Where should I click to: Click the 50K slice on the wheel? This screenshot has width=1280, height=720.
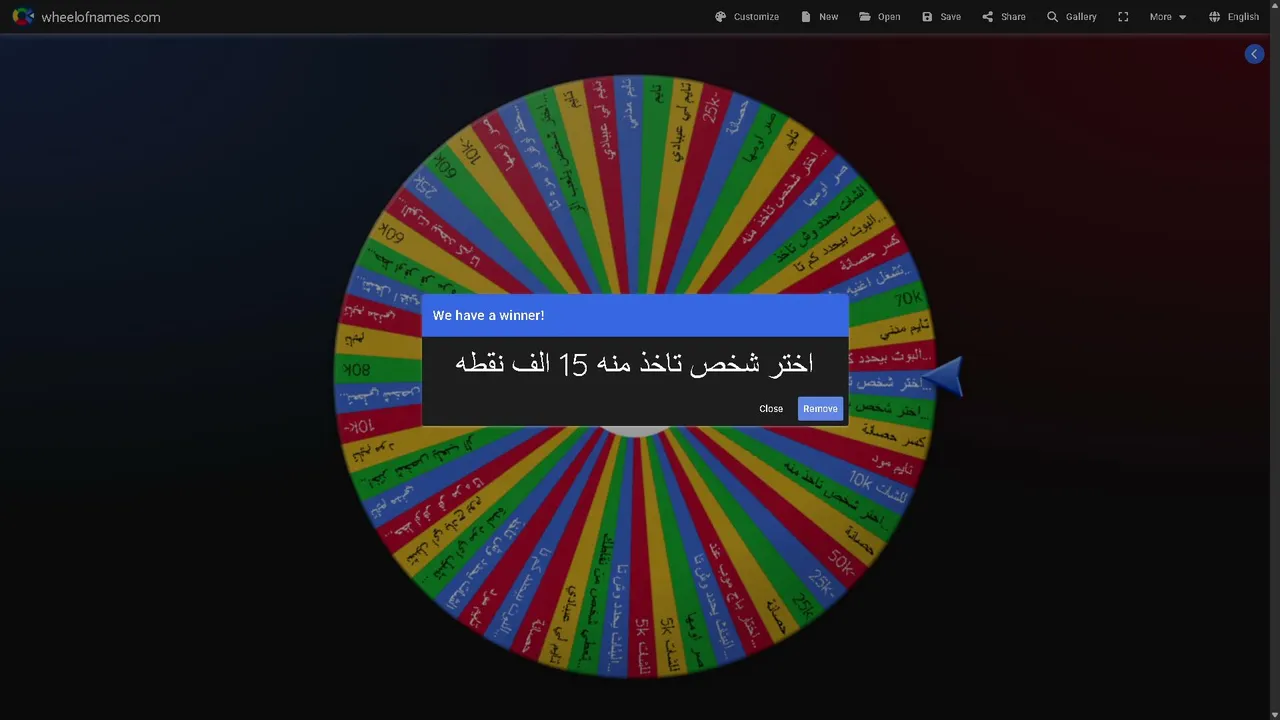coord(840,564)
